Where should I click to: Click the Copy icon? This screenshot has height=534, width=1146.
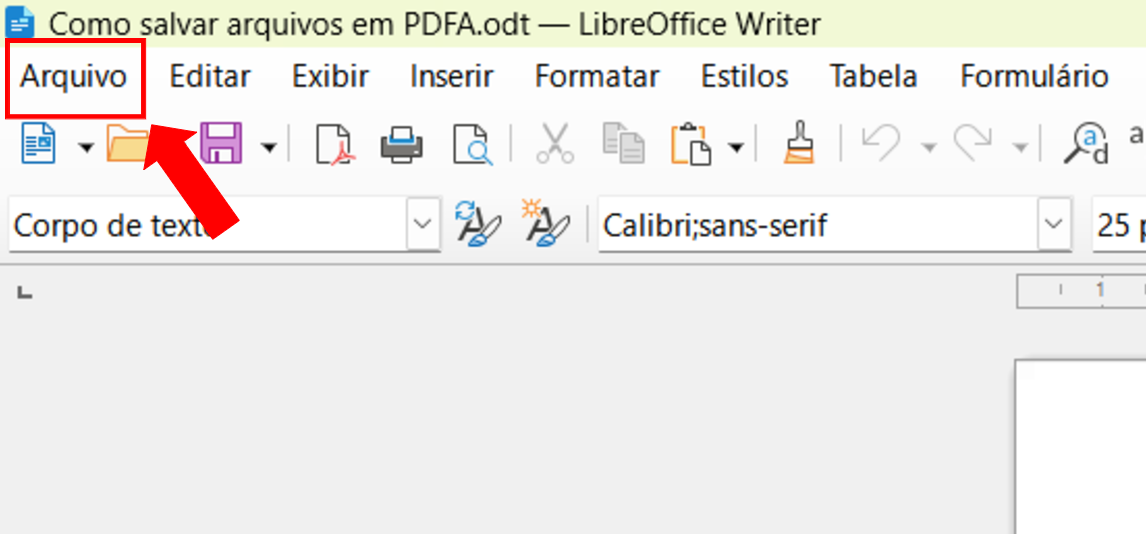(x=623, y=146)
